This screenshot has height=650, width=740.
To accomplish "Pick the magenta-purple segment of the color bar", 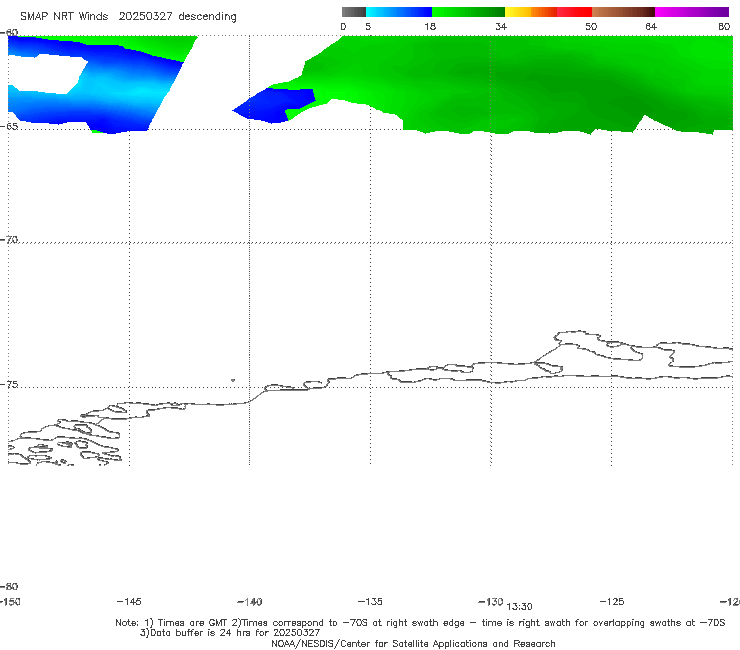I will 692,12.
